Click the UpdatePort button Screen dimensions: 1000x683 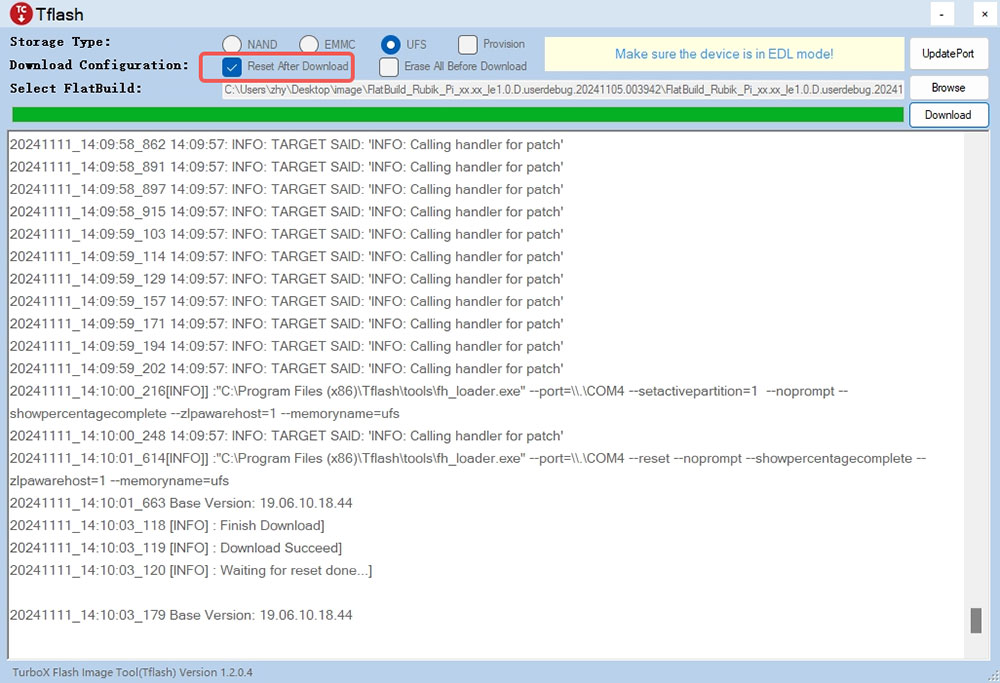[948, 54]
